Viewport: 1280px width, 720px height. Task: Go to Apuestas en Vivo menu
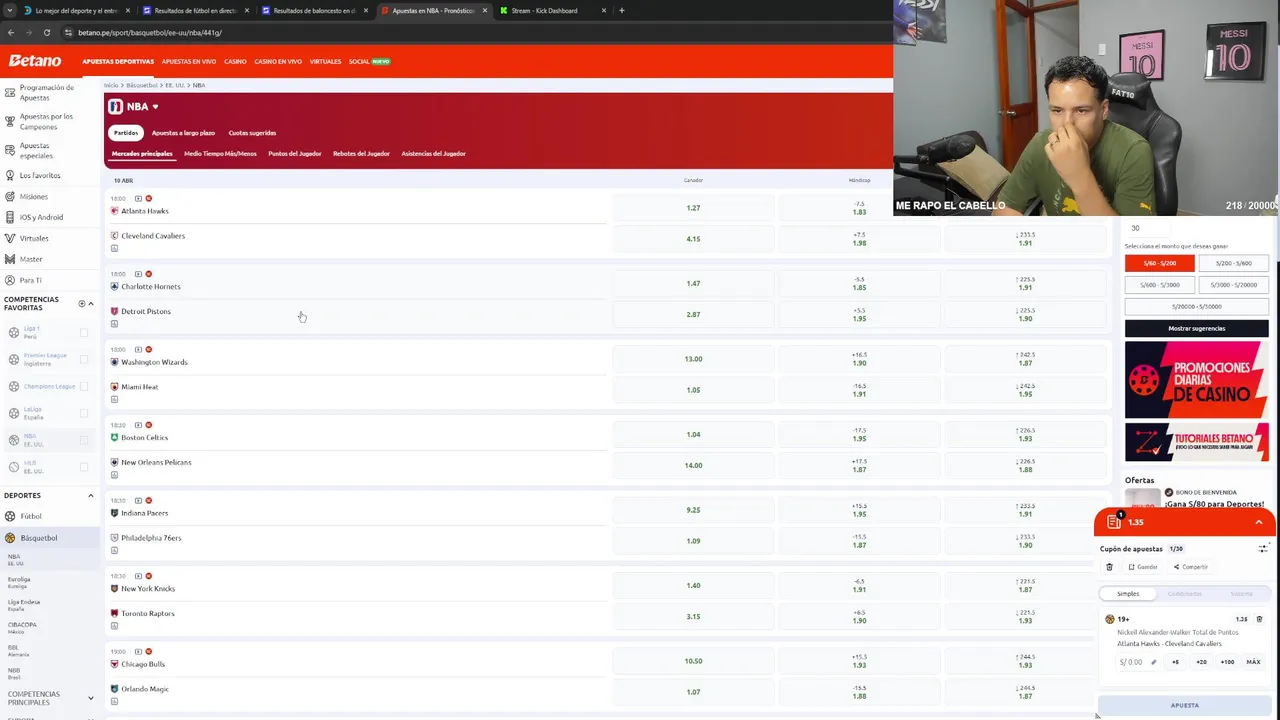tap(188, 61)
